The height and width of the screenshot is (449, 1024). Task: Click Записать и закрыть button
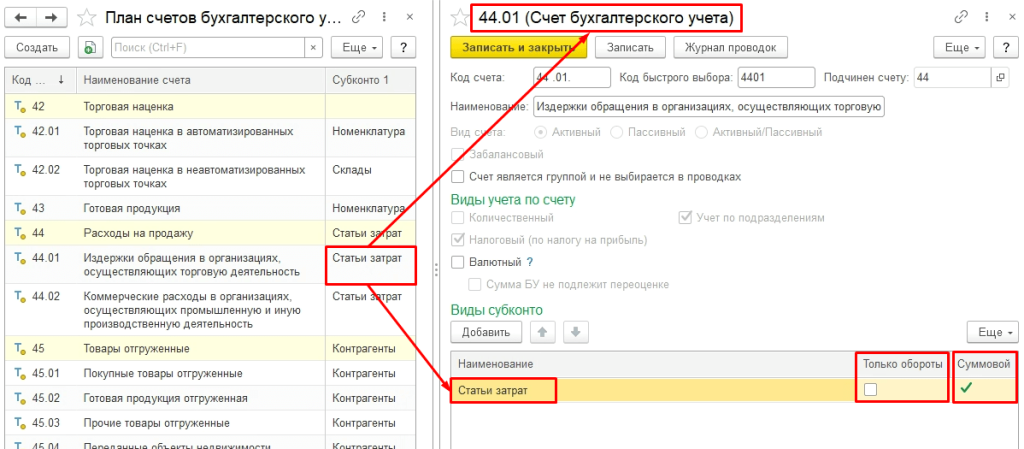[x=519, y=48]
